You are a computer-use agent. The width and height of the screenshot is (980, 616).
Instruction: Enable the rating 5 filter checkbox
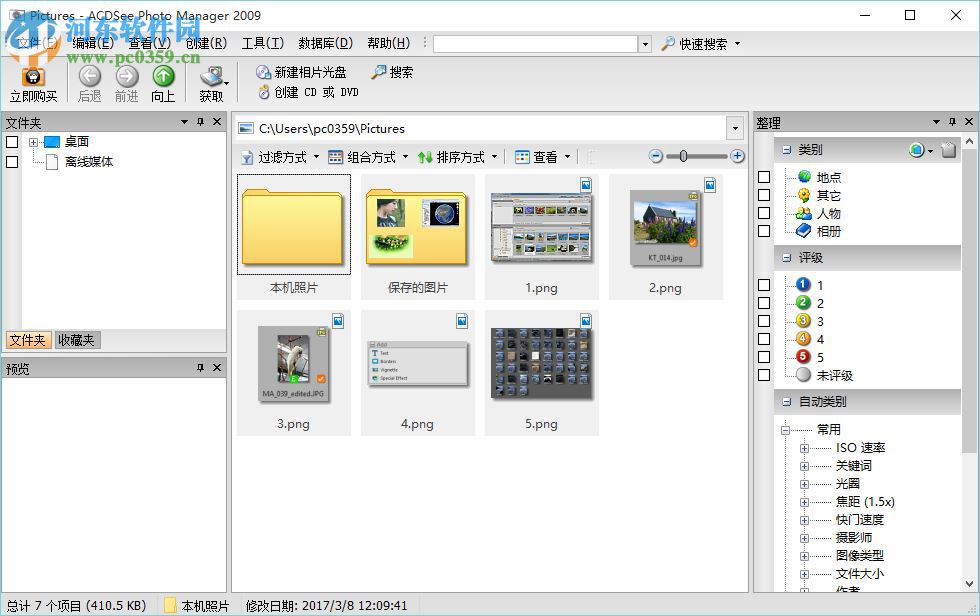[764, 355]
